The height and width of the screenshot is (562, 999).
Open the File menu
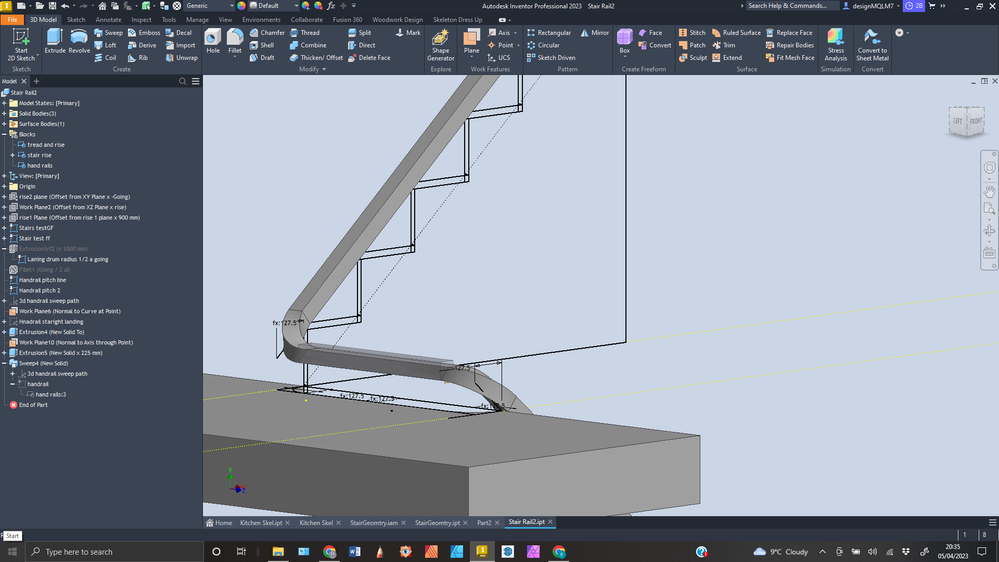[12, 20]
